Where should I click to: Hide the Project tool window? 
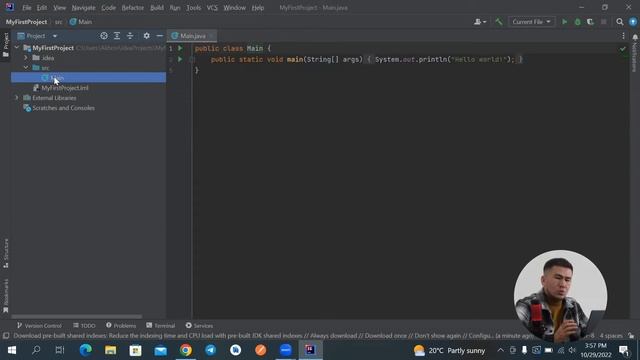coord(160,36)
